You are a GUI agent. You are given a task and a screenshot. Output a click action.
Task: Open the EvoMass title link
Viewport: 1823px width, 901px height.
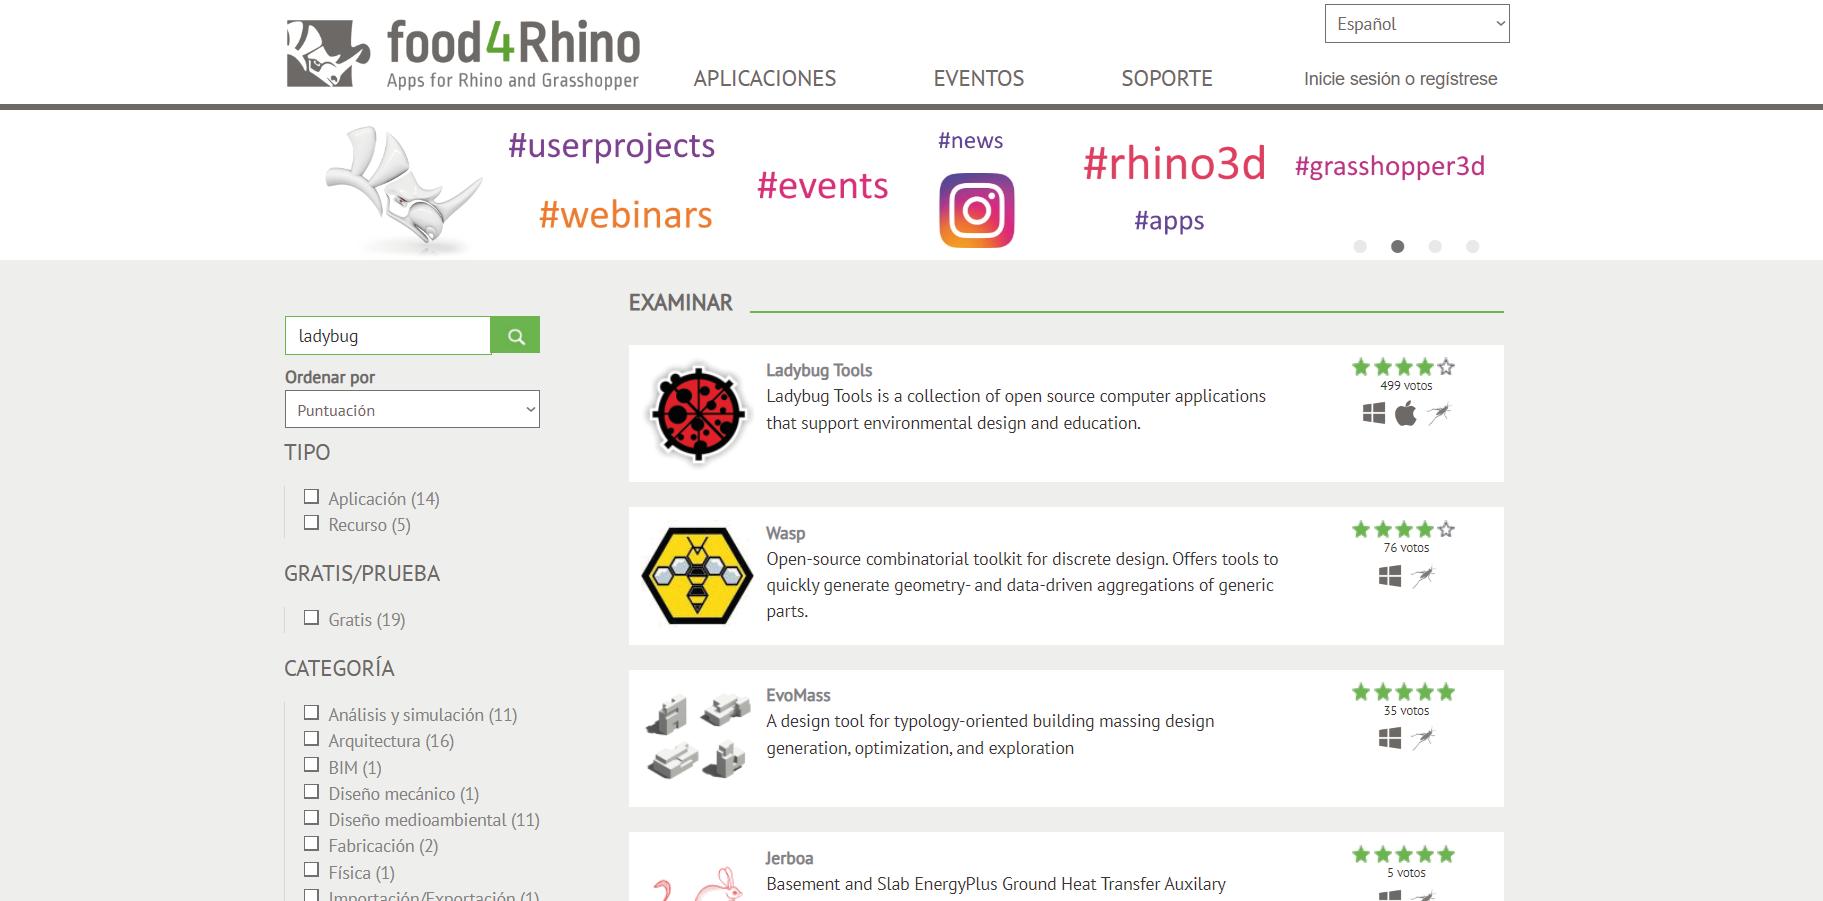pyautogui.click(x=798, y=695)
